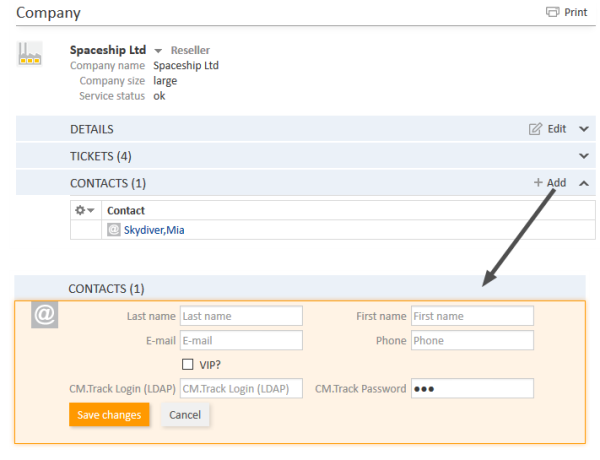Click the Save changes button
The width and height of the screenshot is (600, 460).
[109, 414]
